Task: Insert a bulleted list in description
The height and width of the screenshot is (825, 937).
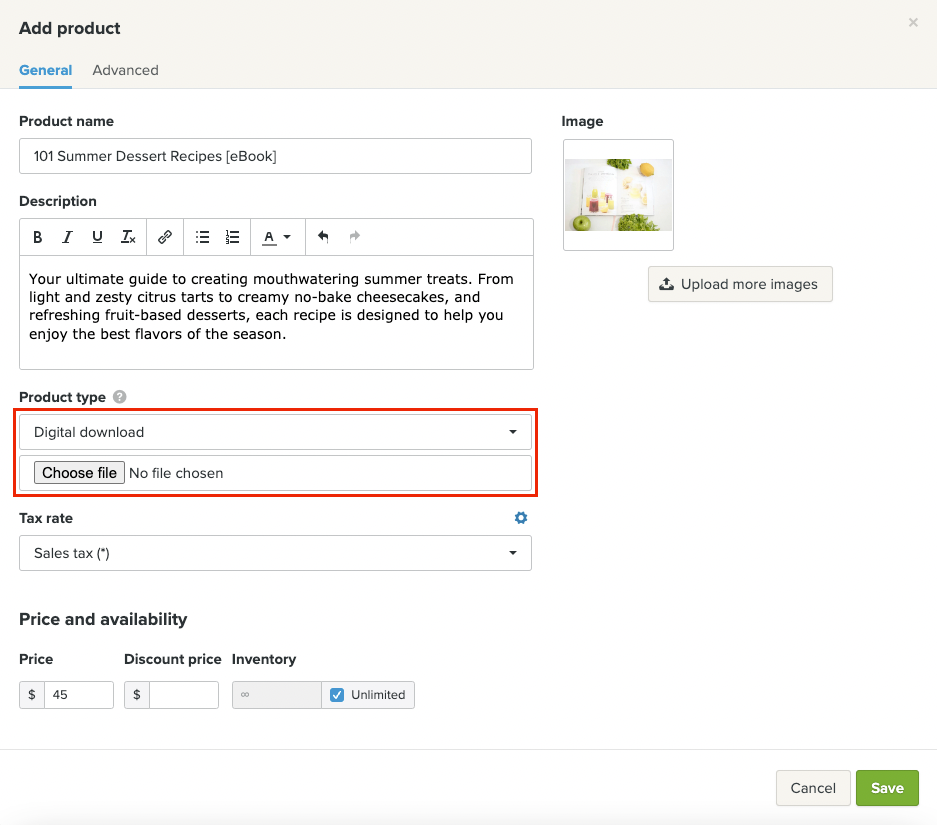Action: coord(202,237)
